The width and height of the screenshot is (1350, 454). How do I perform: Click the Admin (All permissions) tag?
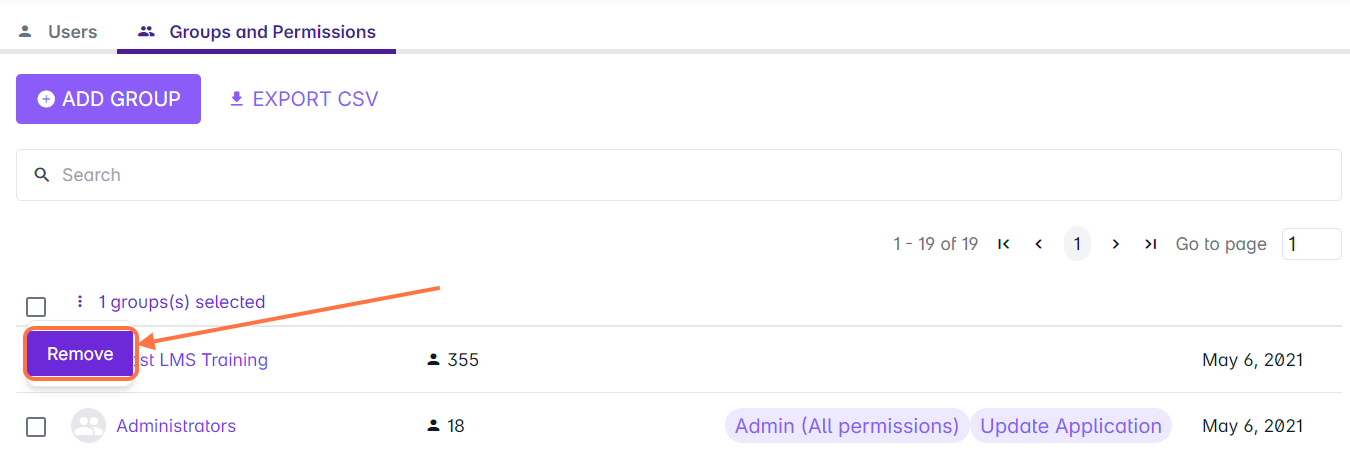click(x=846, y=426)
